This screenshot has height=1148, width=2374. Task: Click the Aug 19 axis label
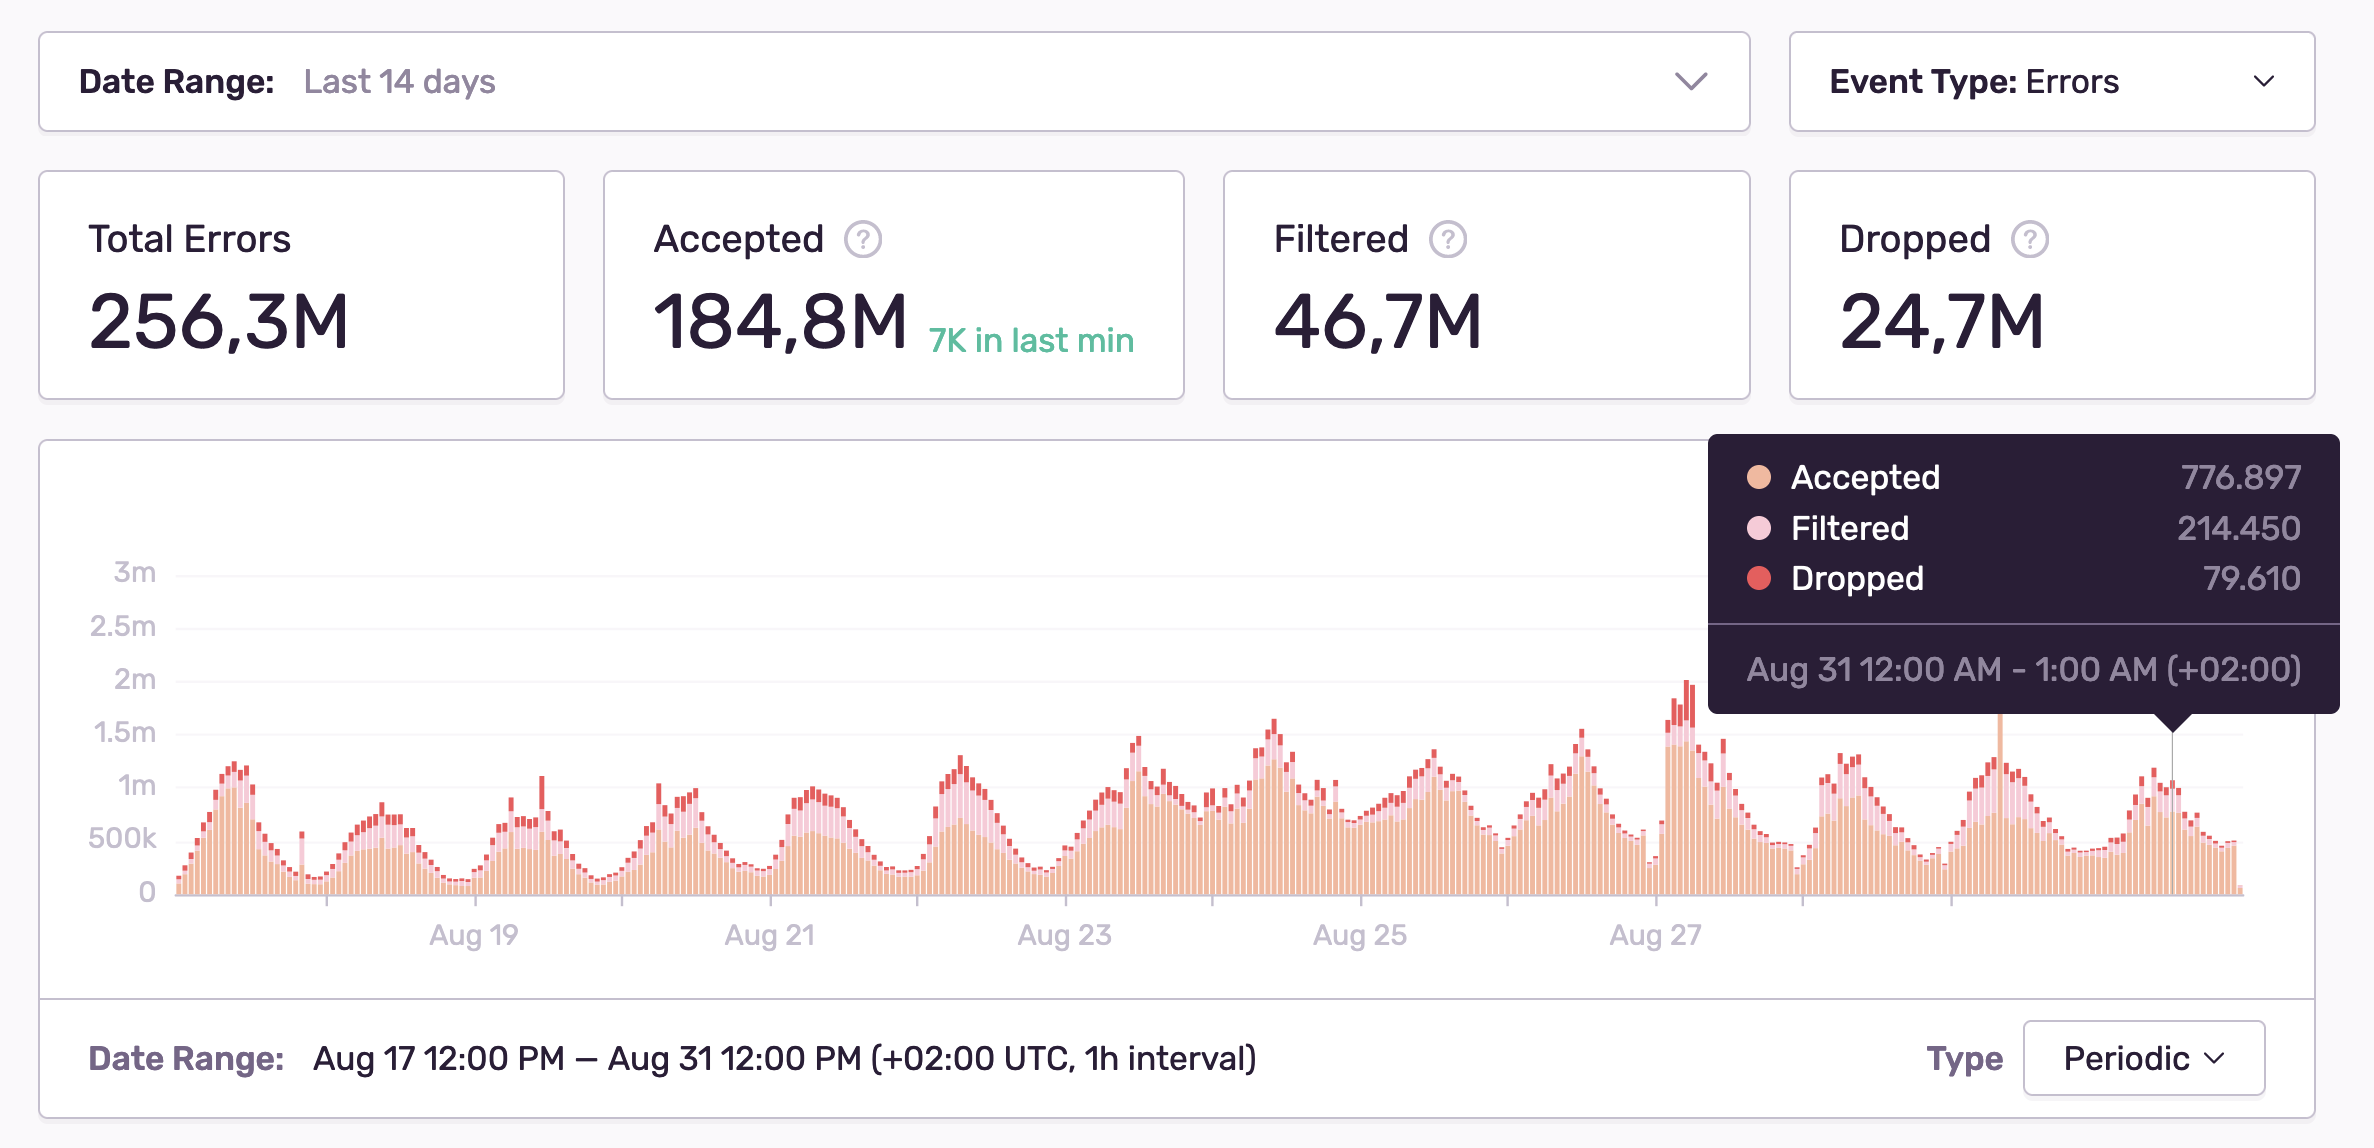point(474,935)
